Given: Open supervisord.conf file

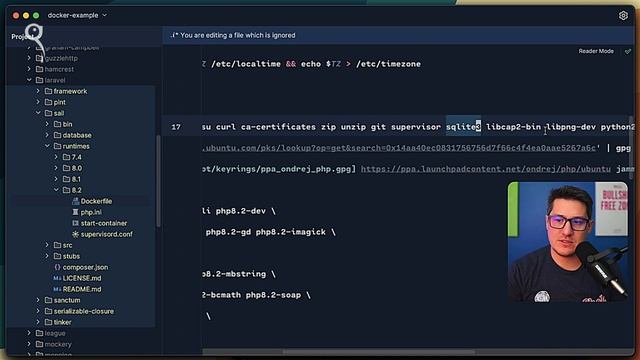Looking at the screenshot, I should (x=107, y=234).
